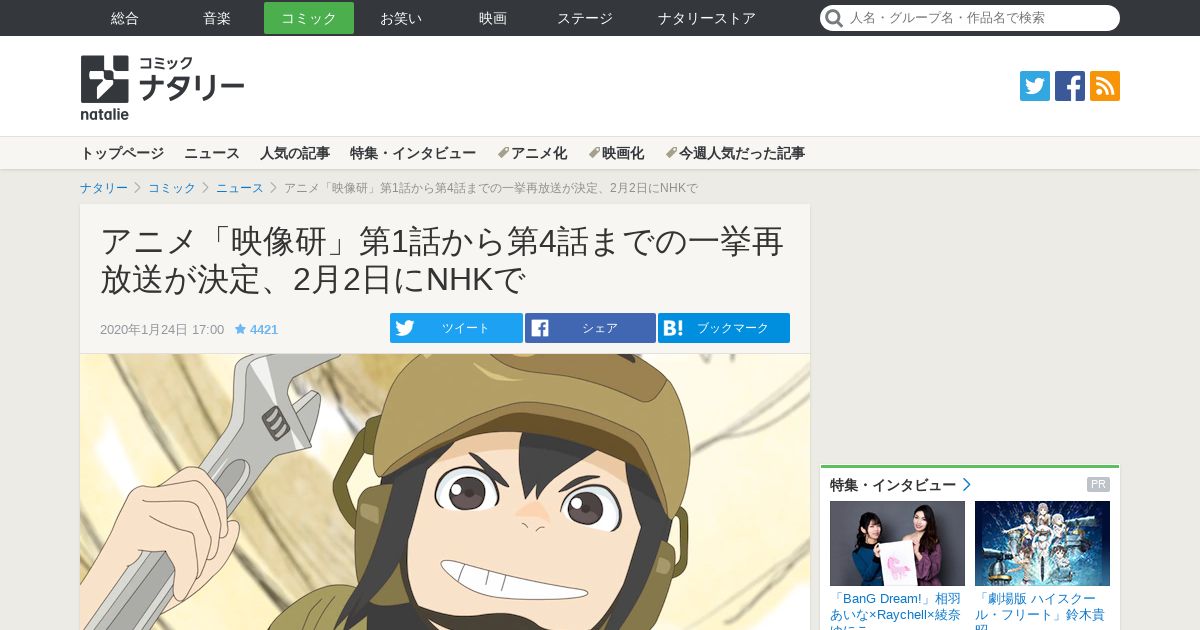Open the Comic Natalie logo homepage

162,87
